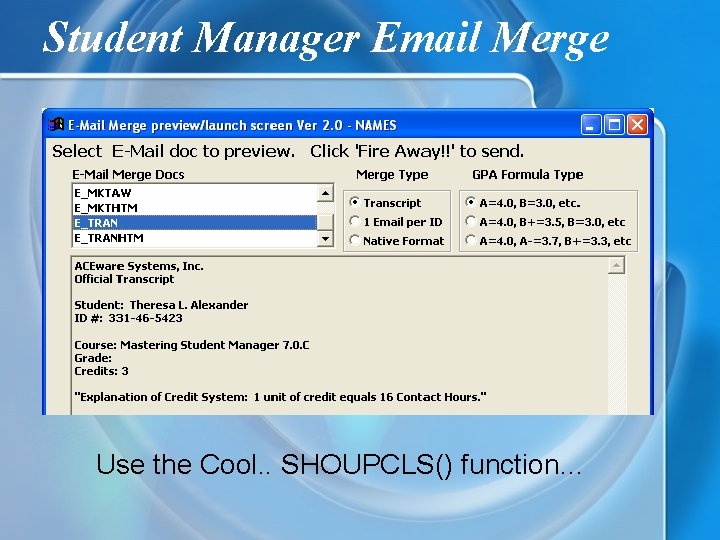Click the docs list scroll up arrow
This screenshot has height=540, width=720.
coord(325,193)
